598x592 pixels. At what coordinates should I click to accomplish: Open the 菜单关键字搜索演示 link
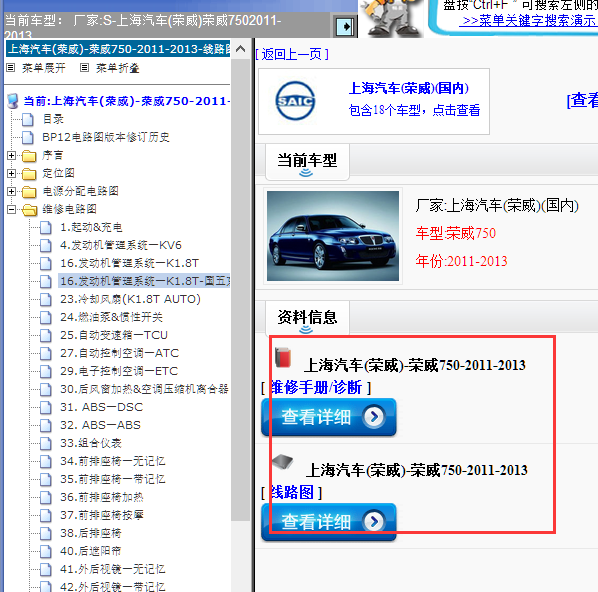[x=528, y=21]
